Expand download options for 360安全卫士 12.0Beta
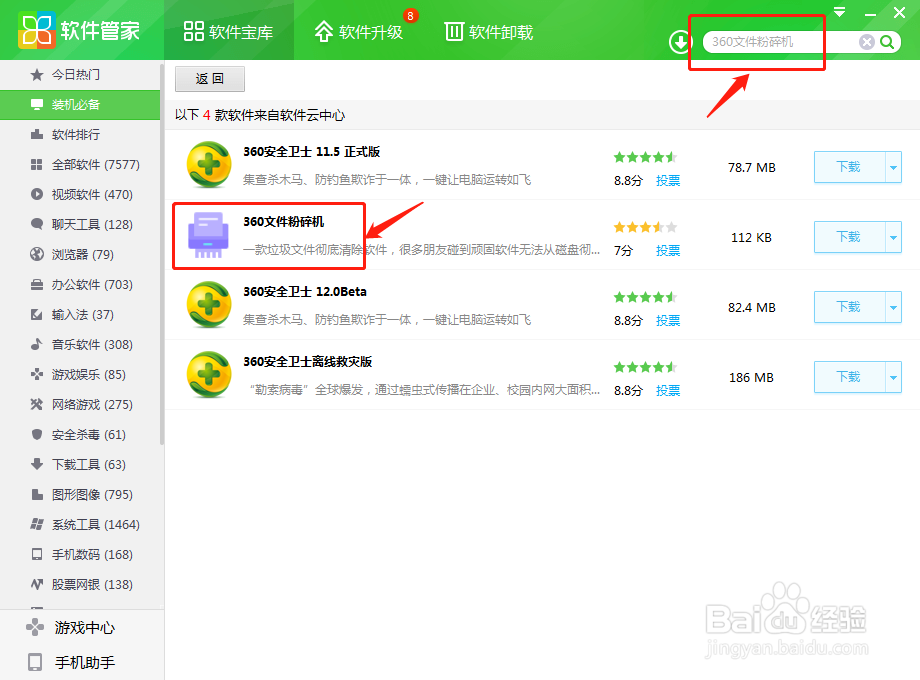The height and width of the screenshot is (680, 920). coord(893,307)
